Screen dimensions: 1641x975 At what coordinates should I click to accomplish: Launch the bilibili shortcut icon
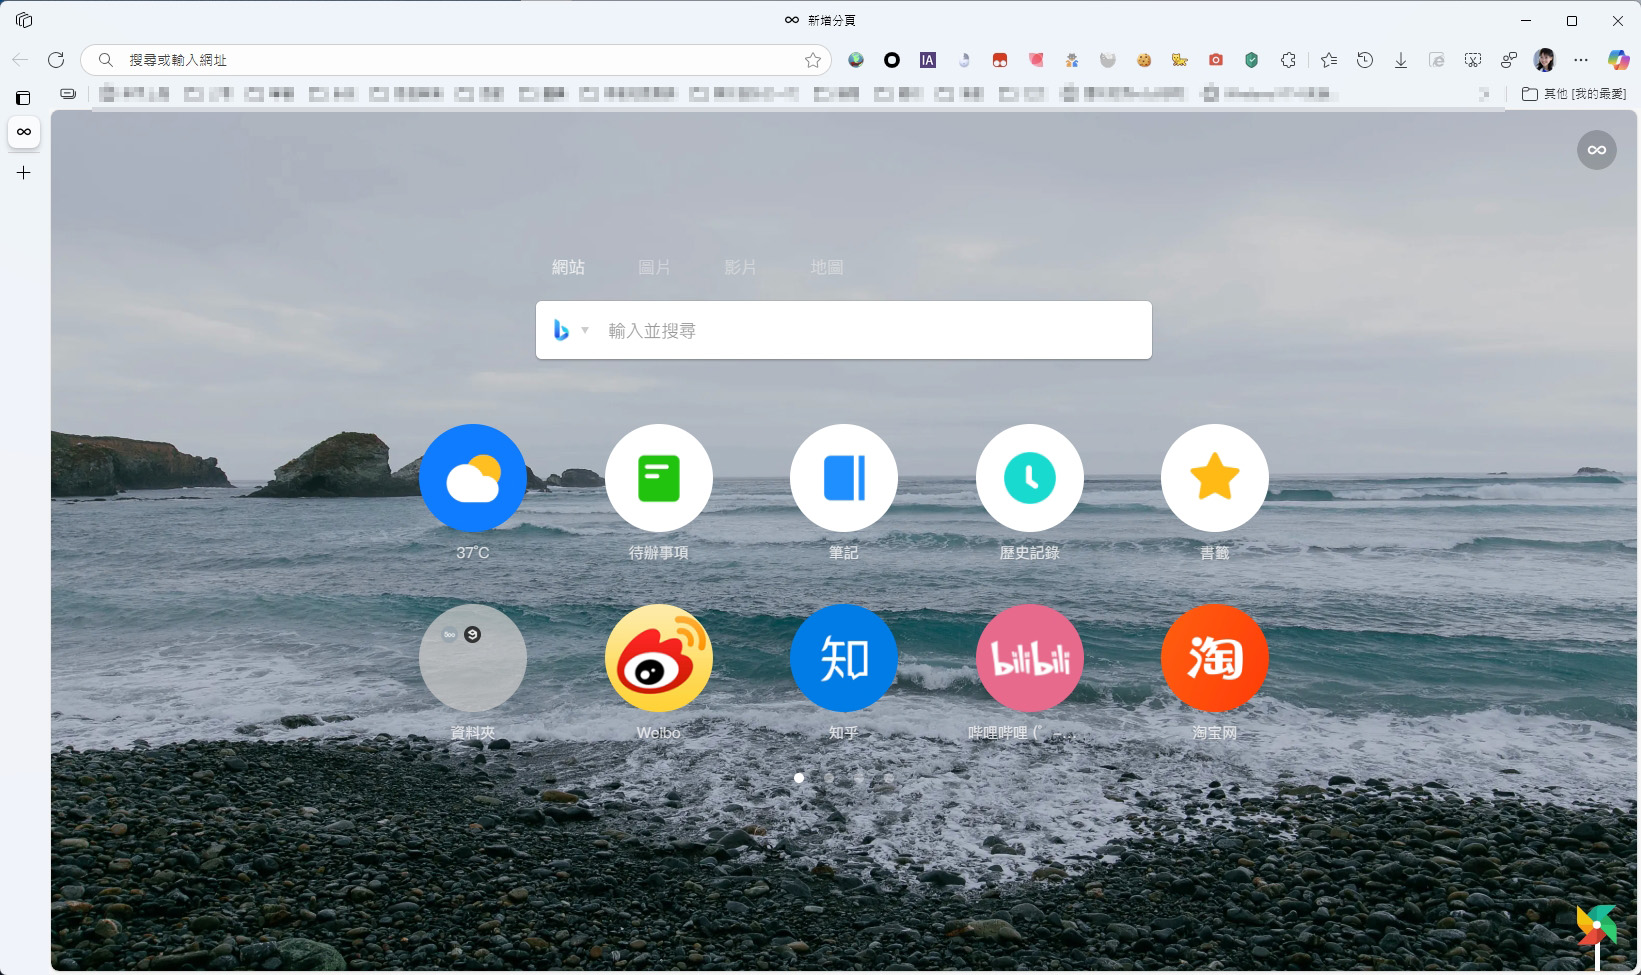[x=1029, y=658]
